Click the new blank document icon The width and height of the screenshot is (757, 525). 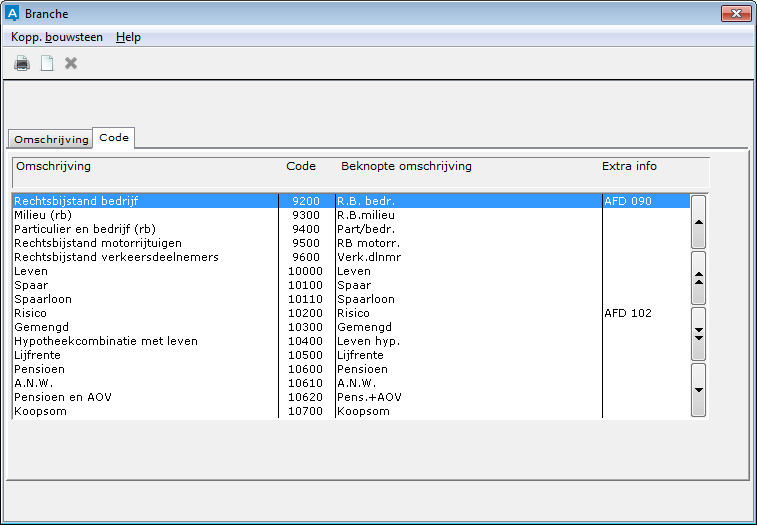coord(46,64)
